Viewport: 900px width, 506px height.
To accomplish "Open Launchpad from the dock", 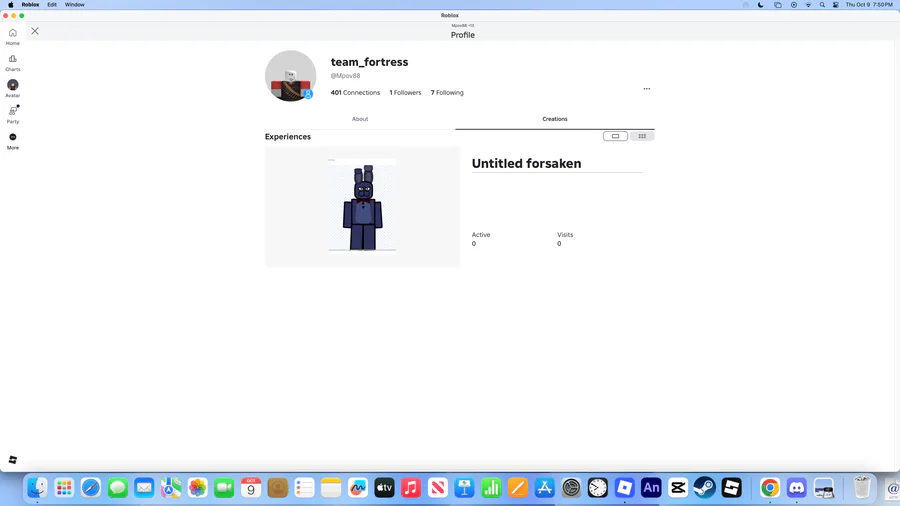I will coord(64,488).
